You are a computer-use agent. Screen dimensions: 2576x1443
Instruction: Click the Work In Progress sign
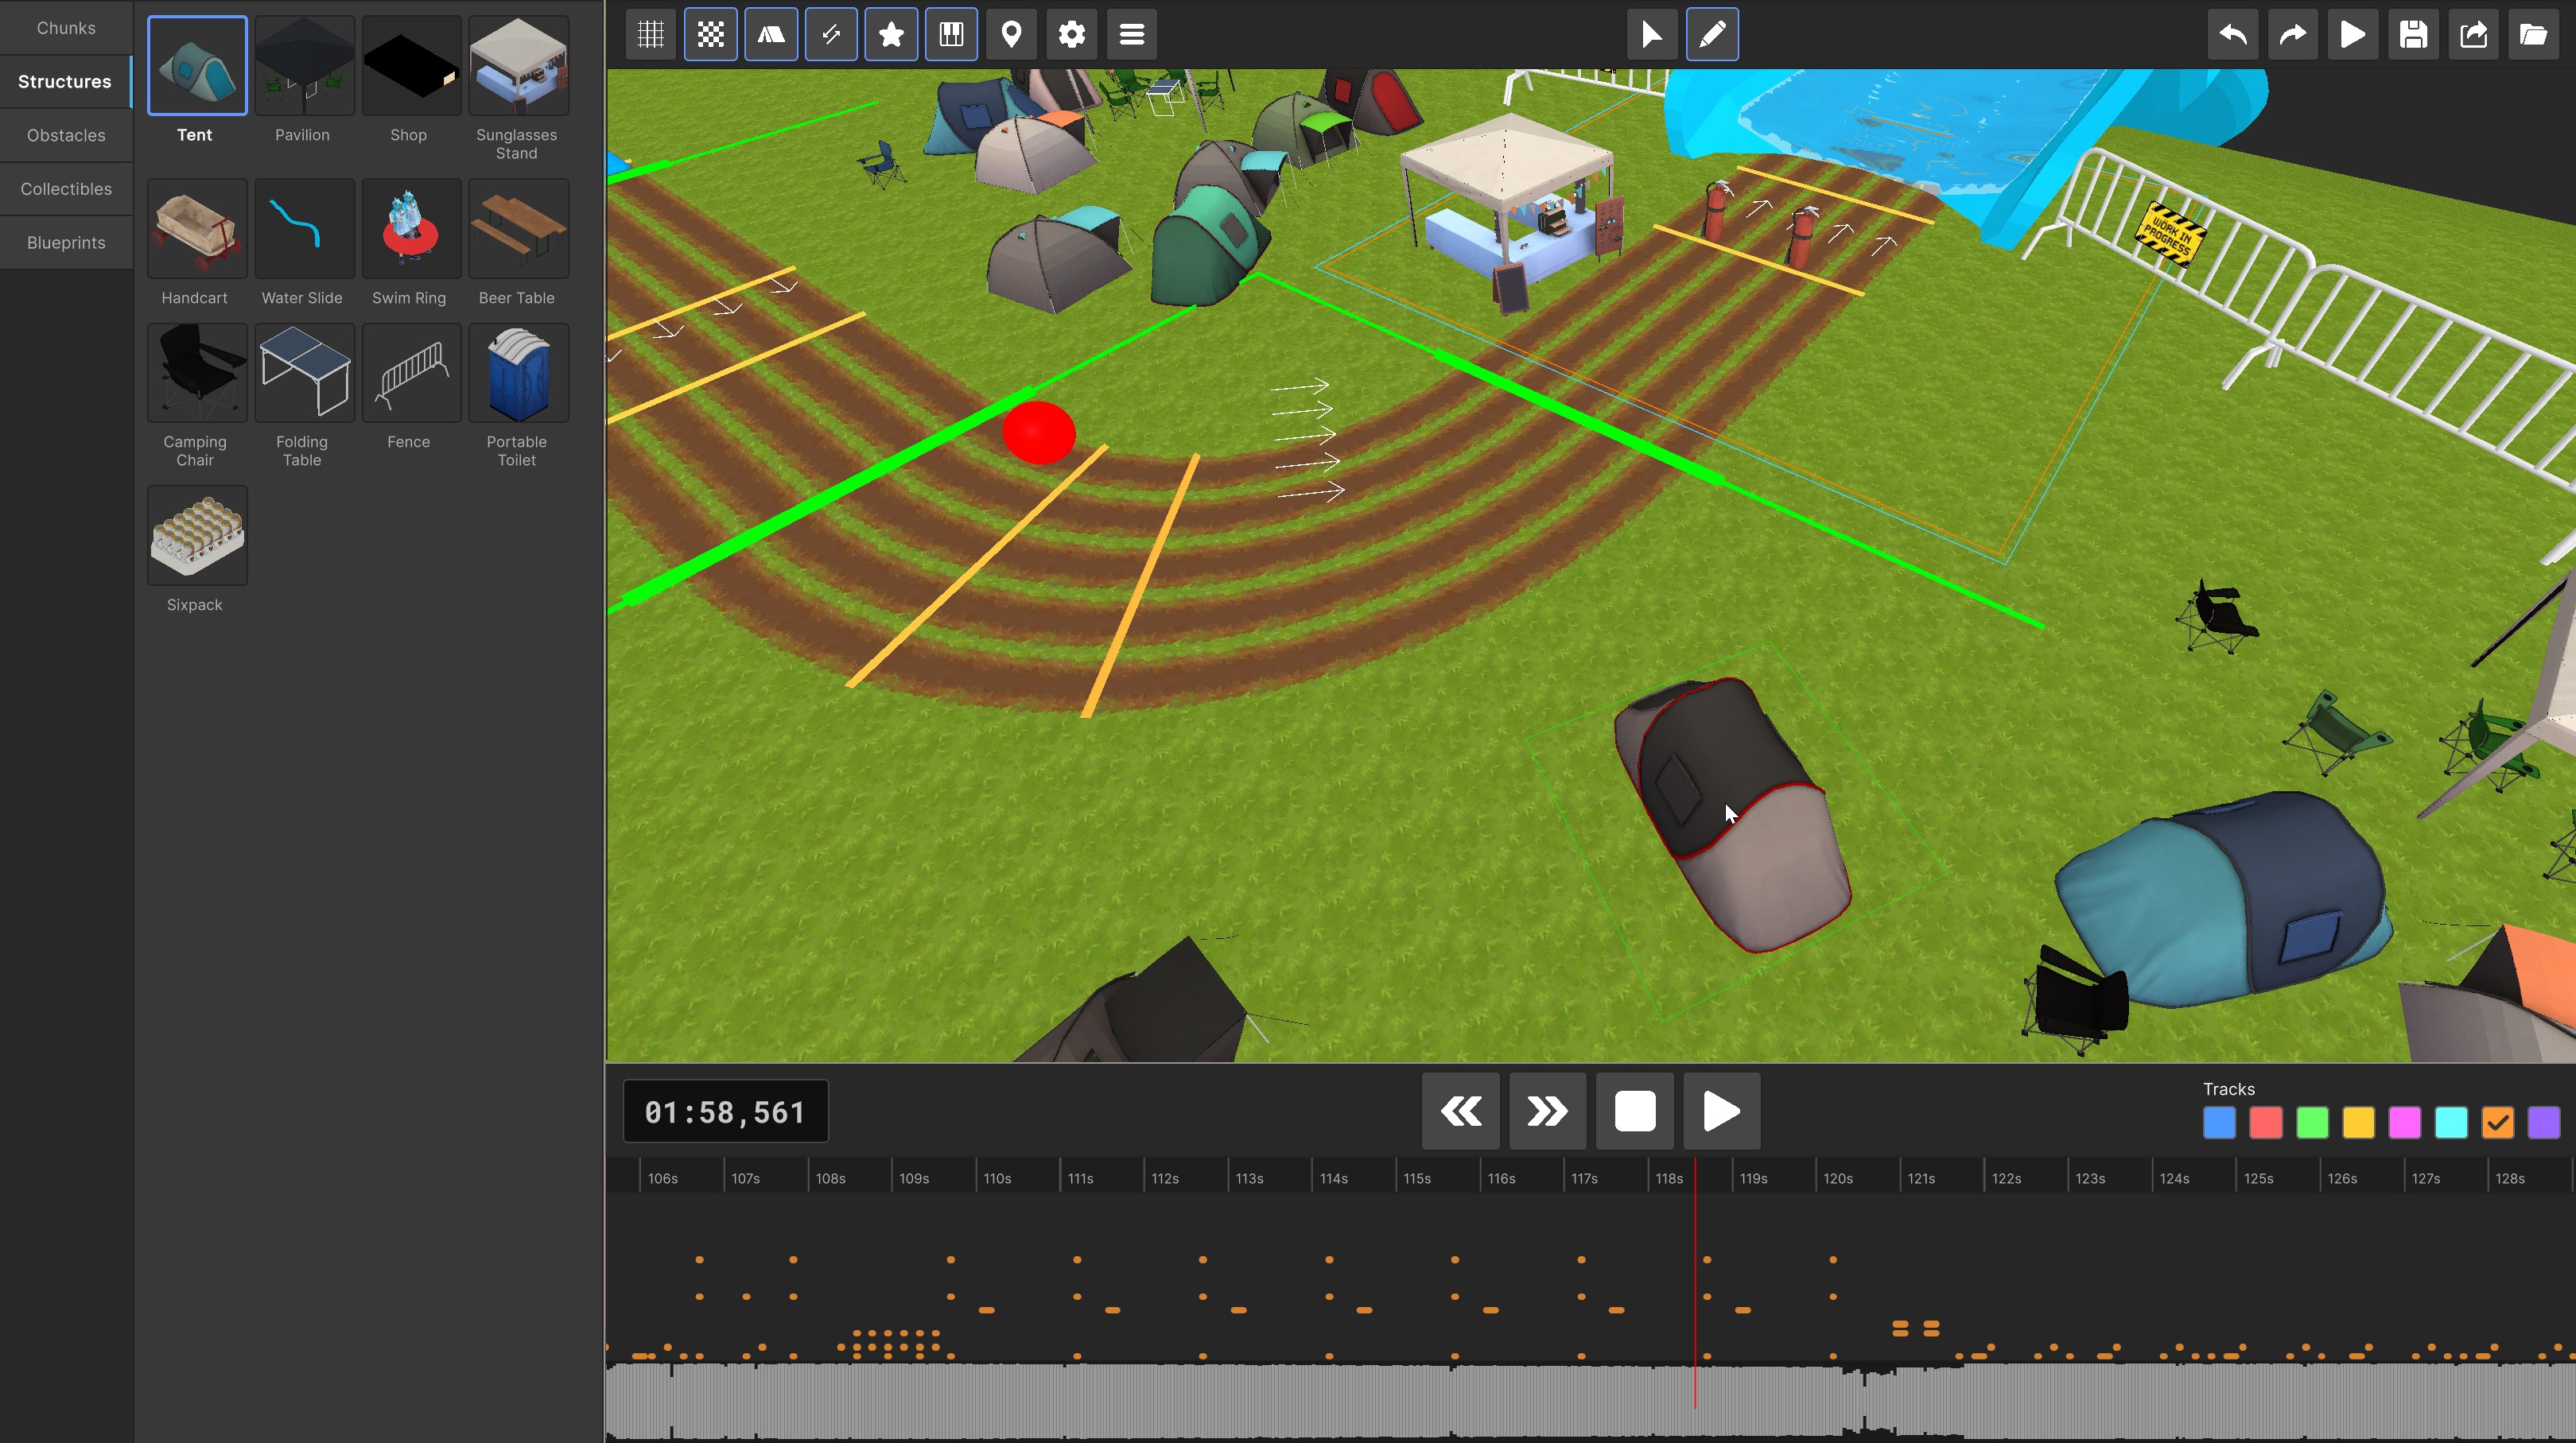(x=2170, y=235)
